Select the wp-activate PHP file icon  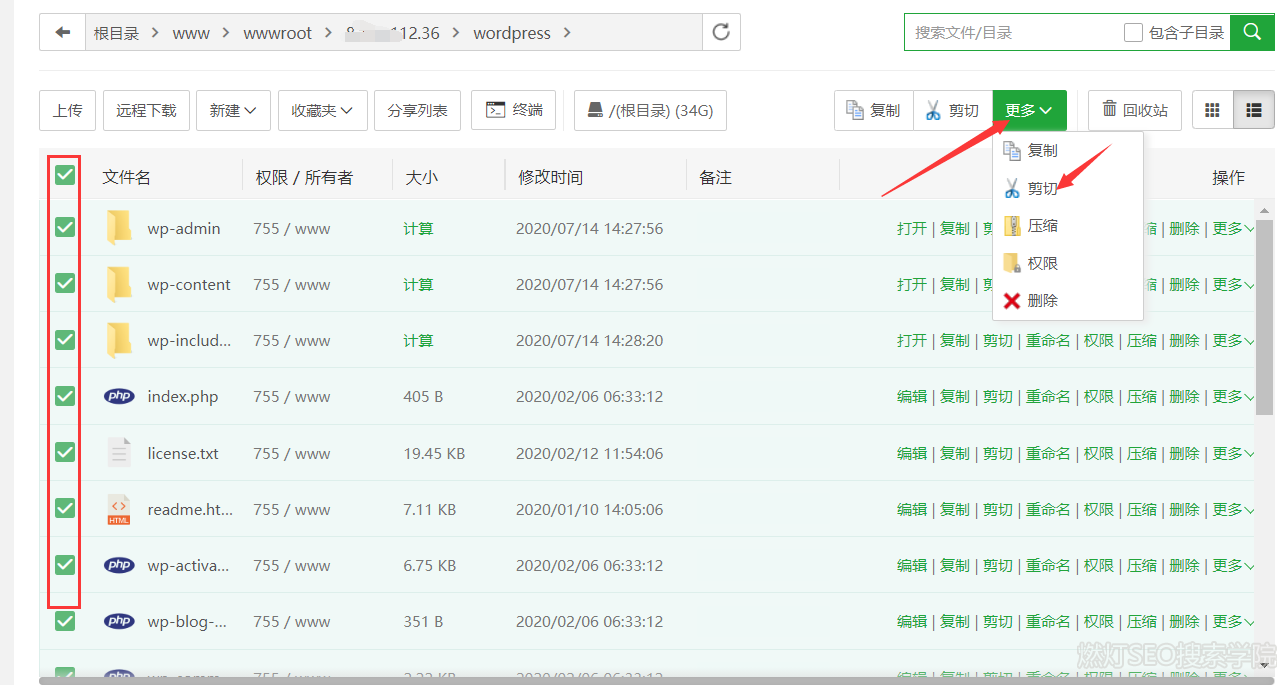(119, 565)
